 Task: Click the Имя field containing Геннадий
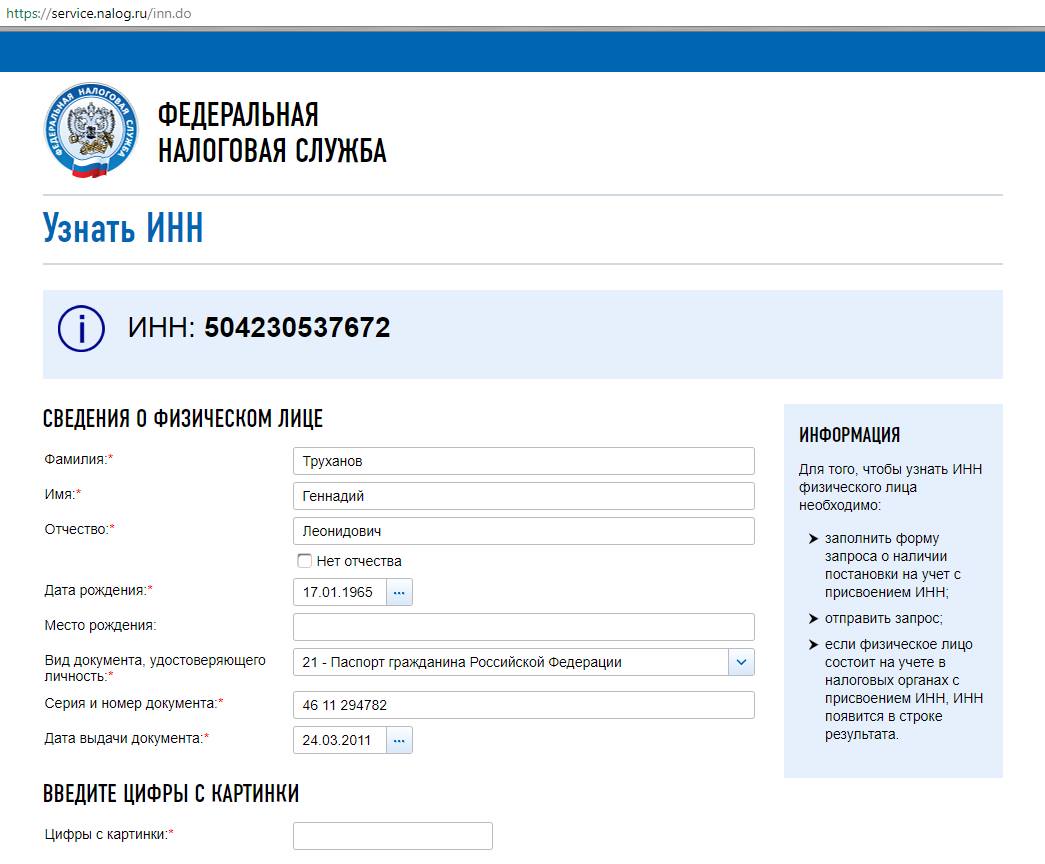coord(523,496)
